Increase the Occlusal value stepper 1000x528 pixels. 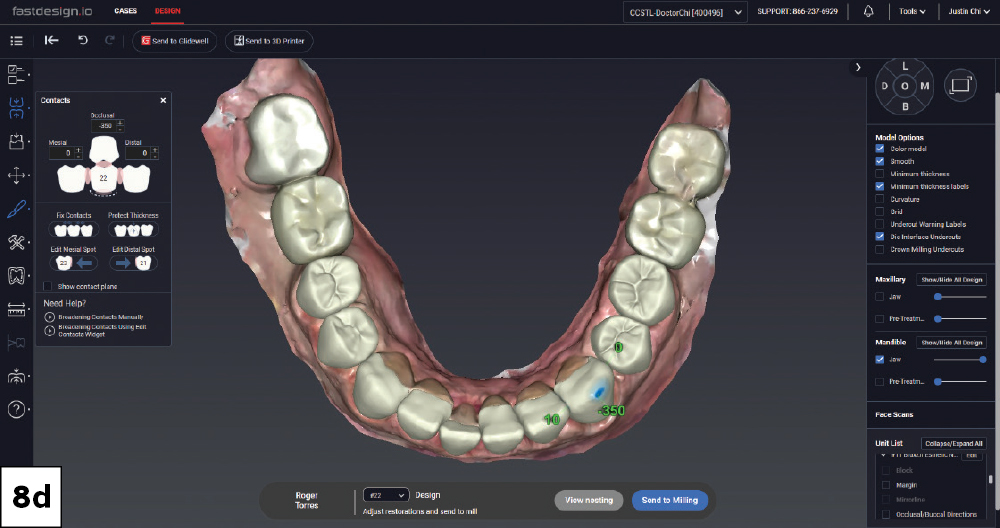point(120,122)
